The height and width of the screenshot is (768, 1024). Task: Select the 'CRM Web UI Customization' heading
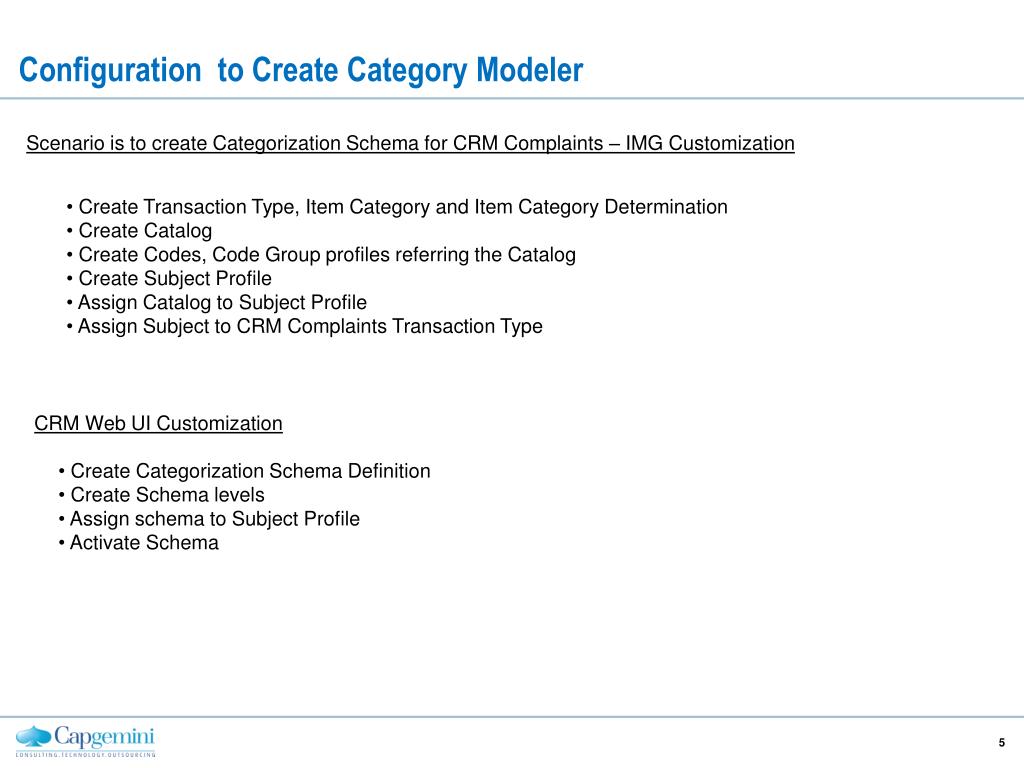point(158,423)
